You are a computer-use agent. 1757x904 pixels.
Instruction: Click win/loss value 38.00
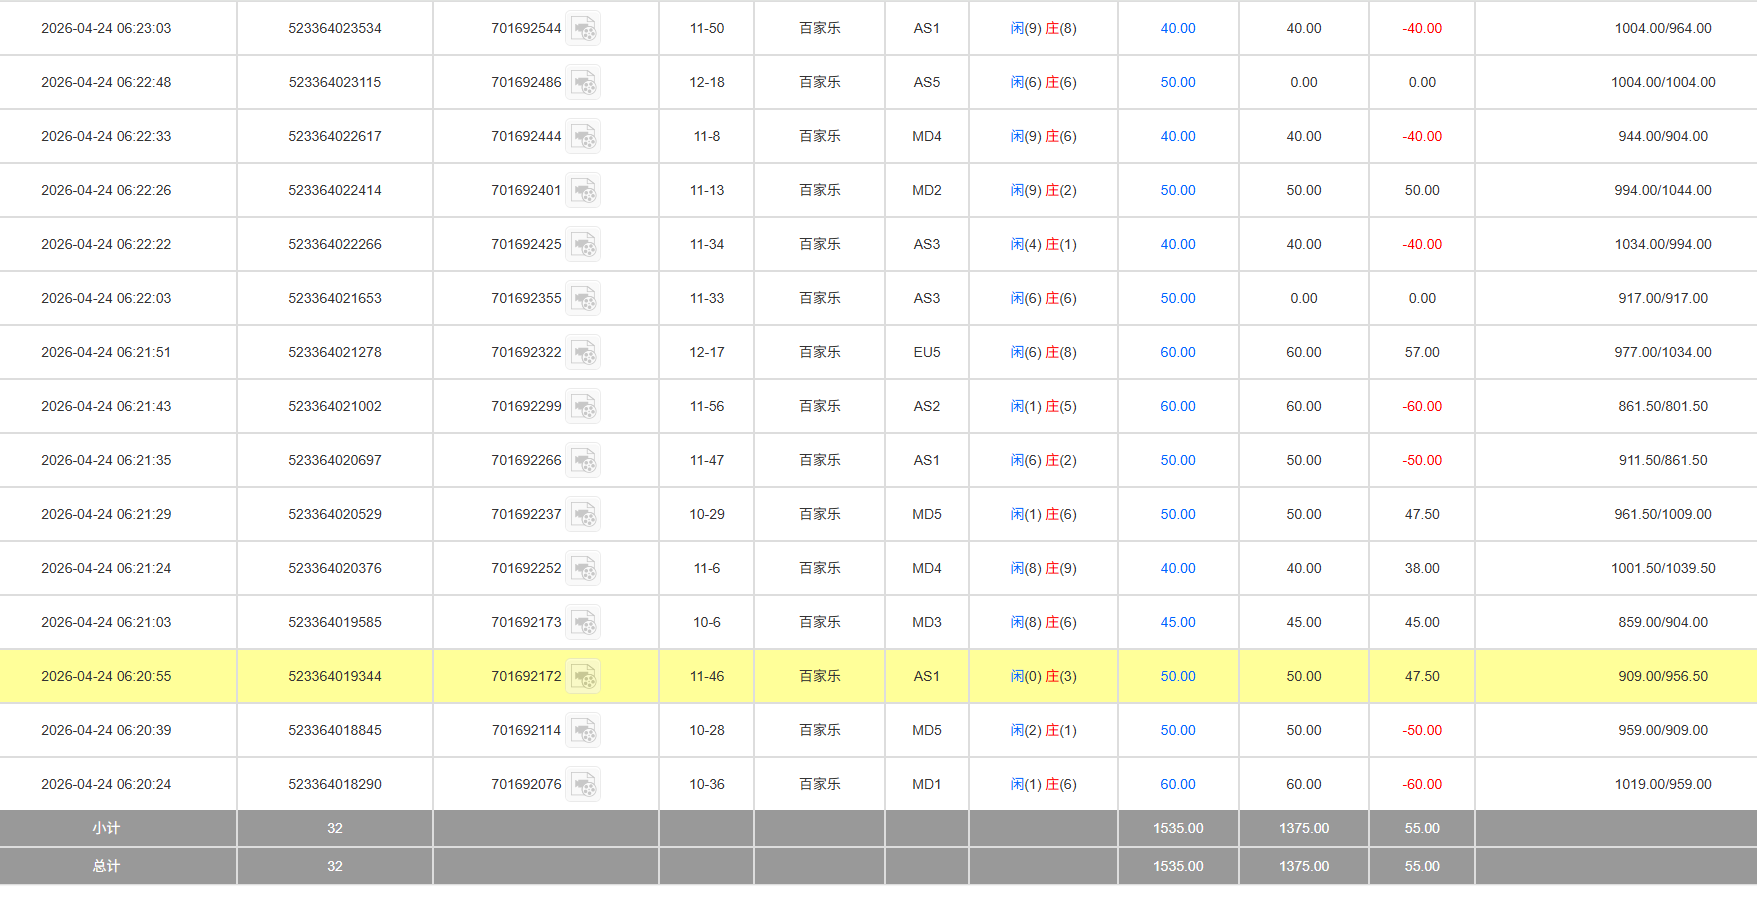point(1422,568)
